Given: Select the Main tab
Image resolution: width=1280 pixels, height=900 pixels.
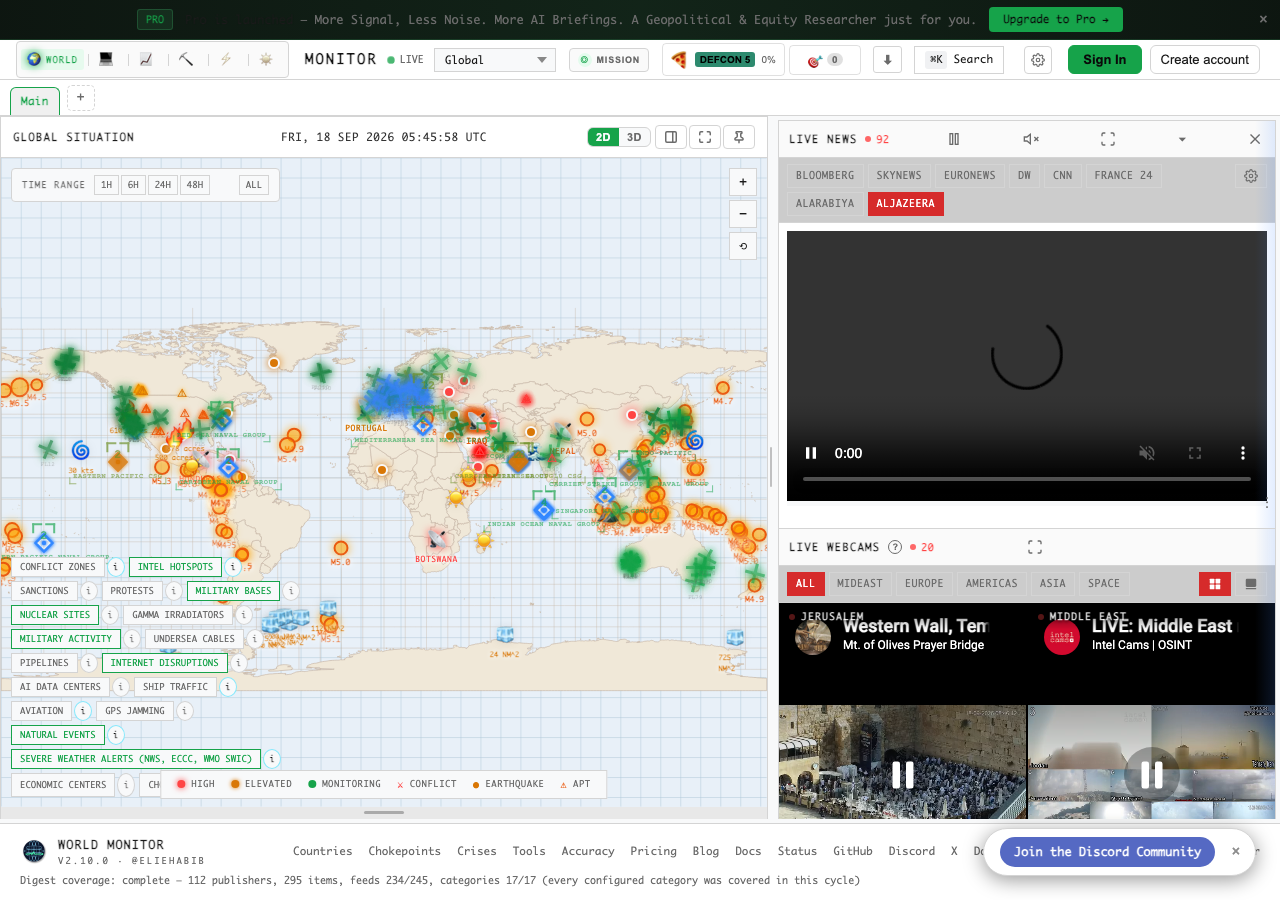Looking at the screenshot, I should coord(35,101).
